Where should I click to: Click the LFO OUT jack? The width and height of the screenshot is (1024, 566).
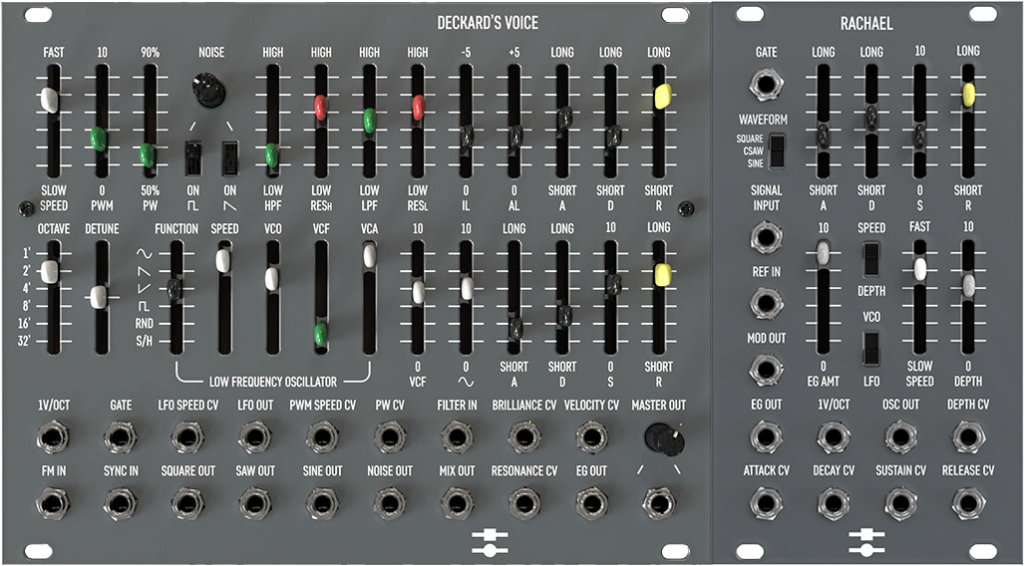255,437
